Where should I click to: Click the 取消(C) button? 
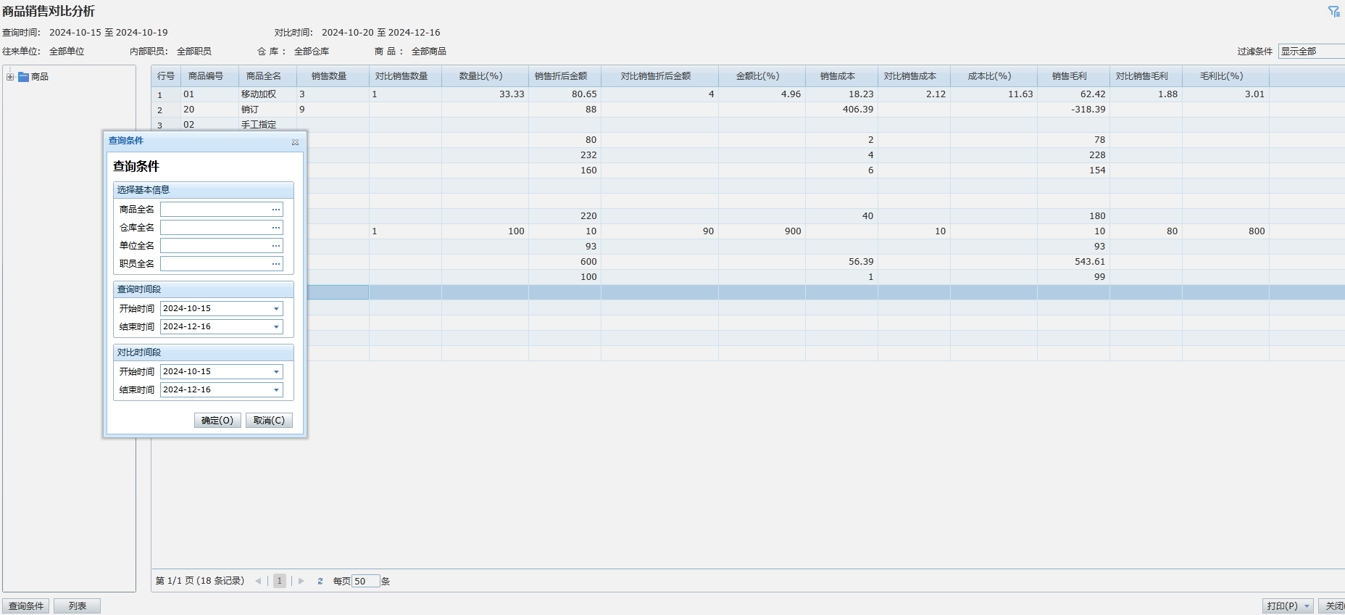(268, 421)
